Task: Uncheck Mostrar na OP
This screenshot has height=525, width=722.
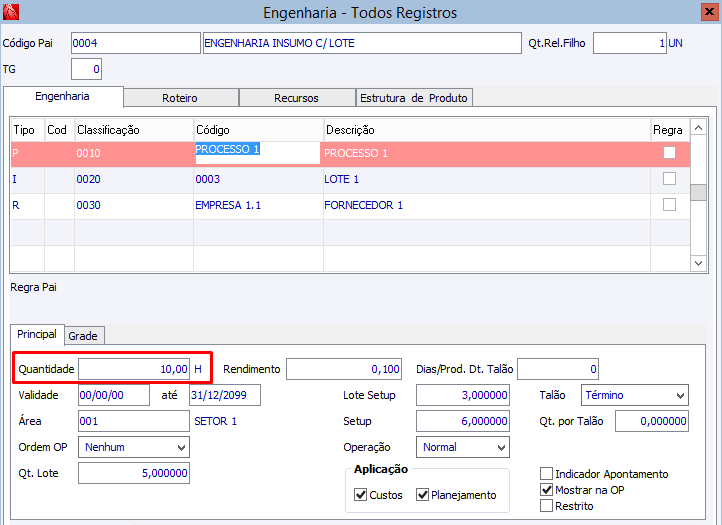Action: [546, 490]
